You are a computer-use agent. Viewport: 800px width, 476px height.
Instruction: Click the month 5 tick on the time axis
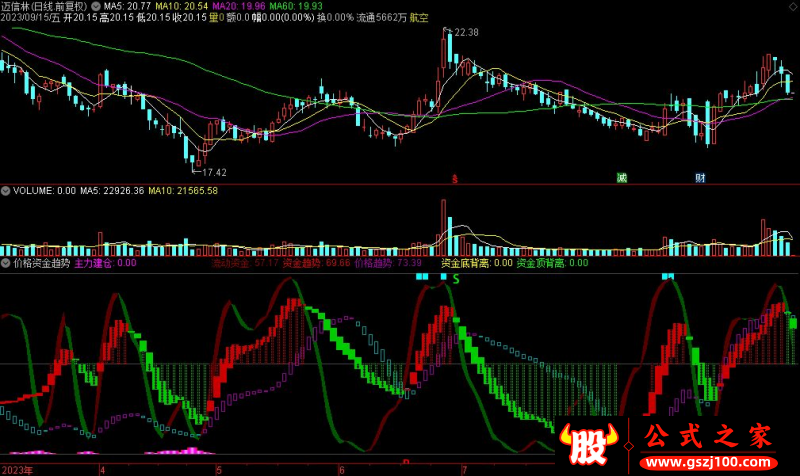point(219,470)
